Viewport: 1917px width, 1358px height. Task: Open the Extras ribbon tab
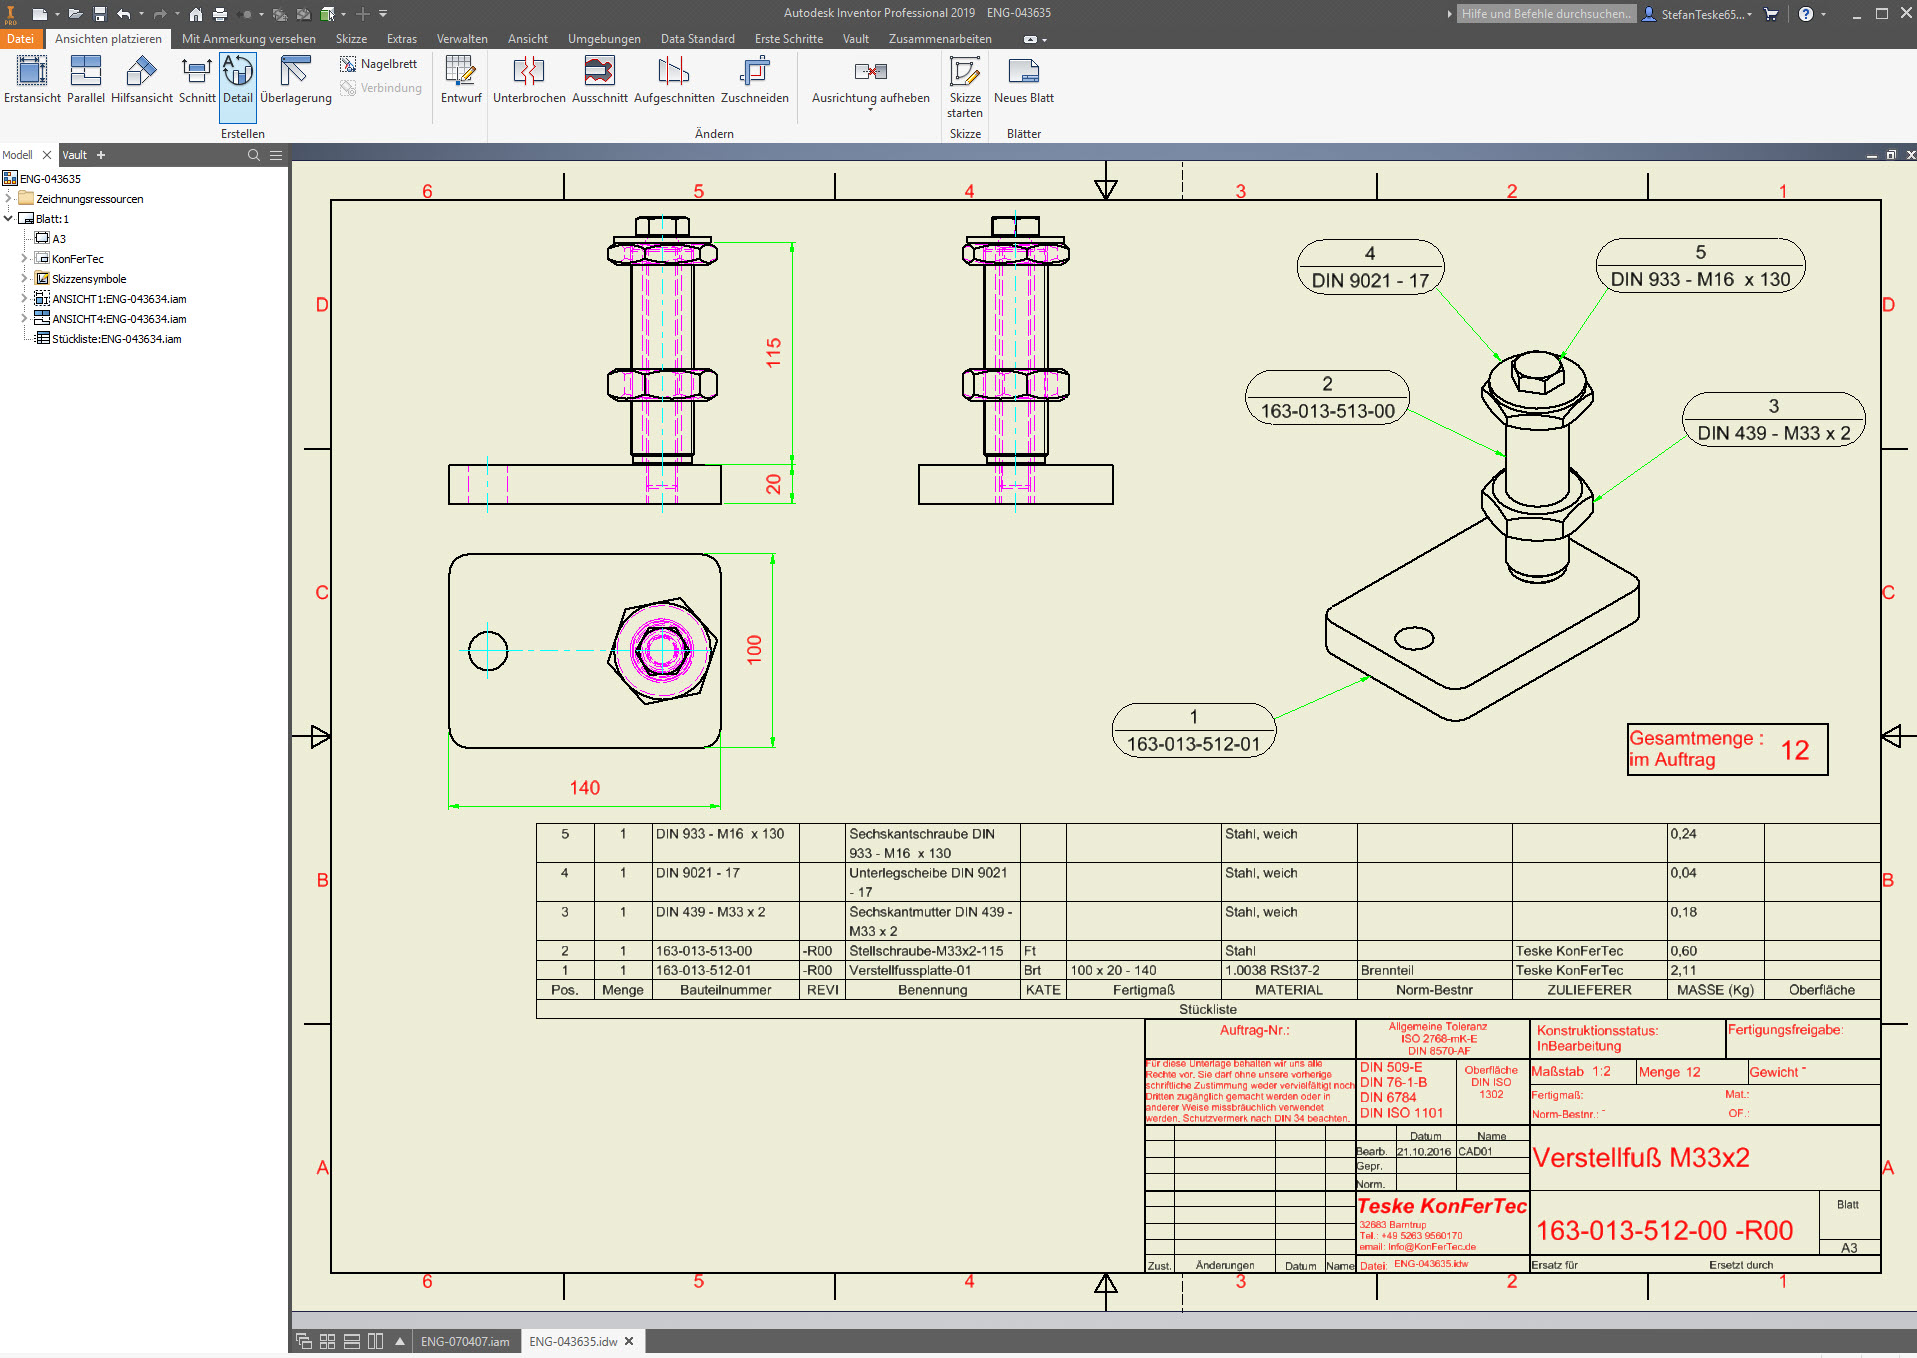click(x=402, y=39)
